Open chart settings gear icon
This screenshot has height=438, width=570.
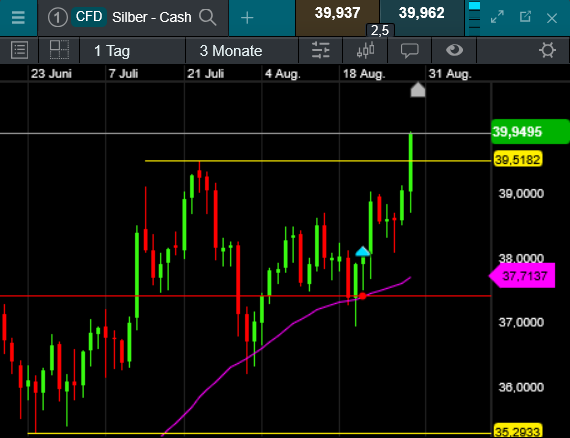click(547, 50)
